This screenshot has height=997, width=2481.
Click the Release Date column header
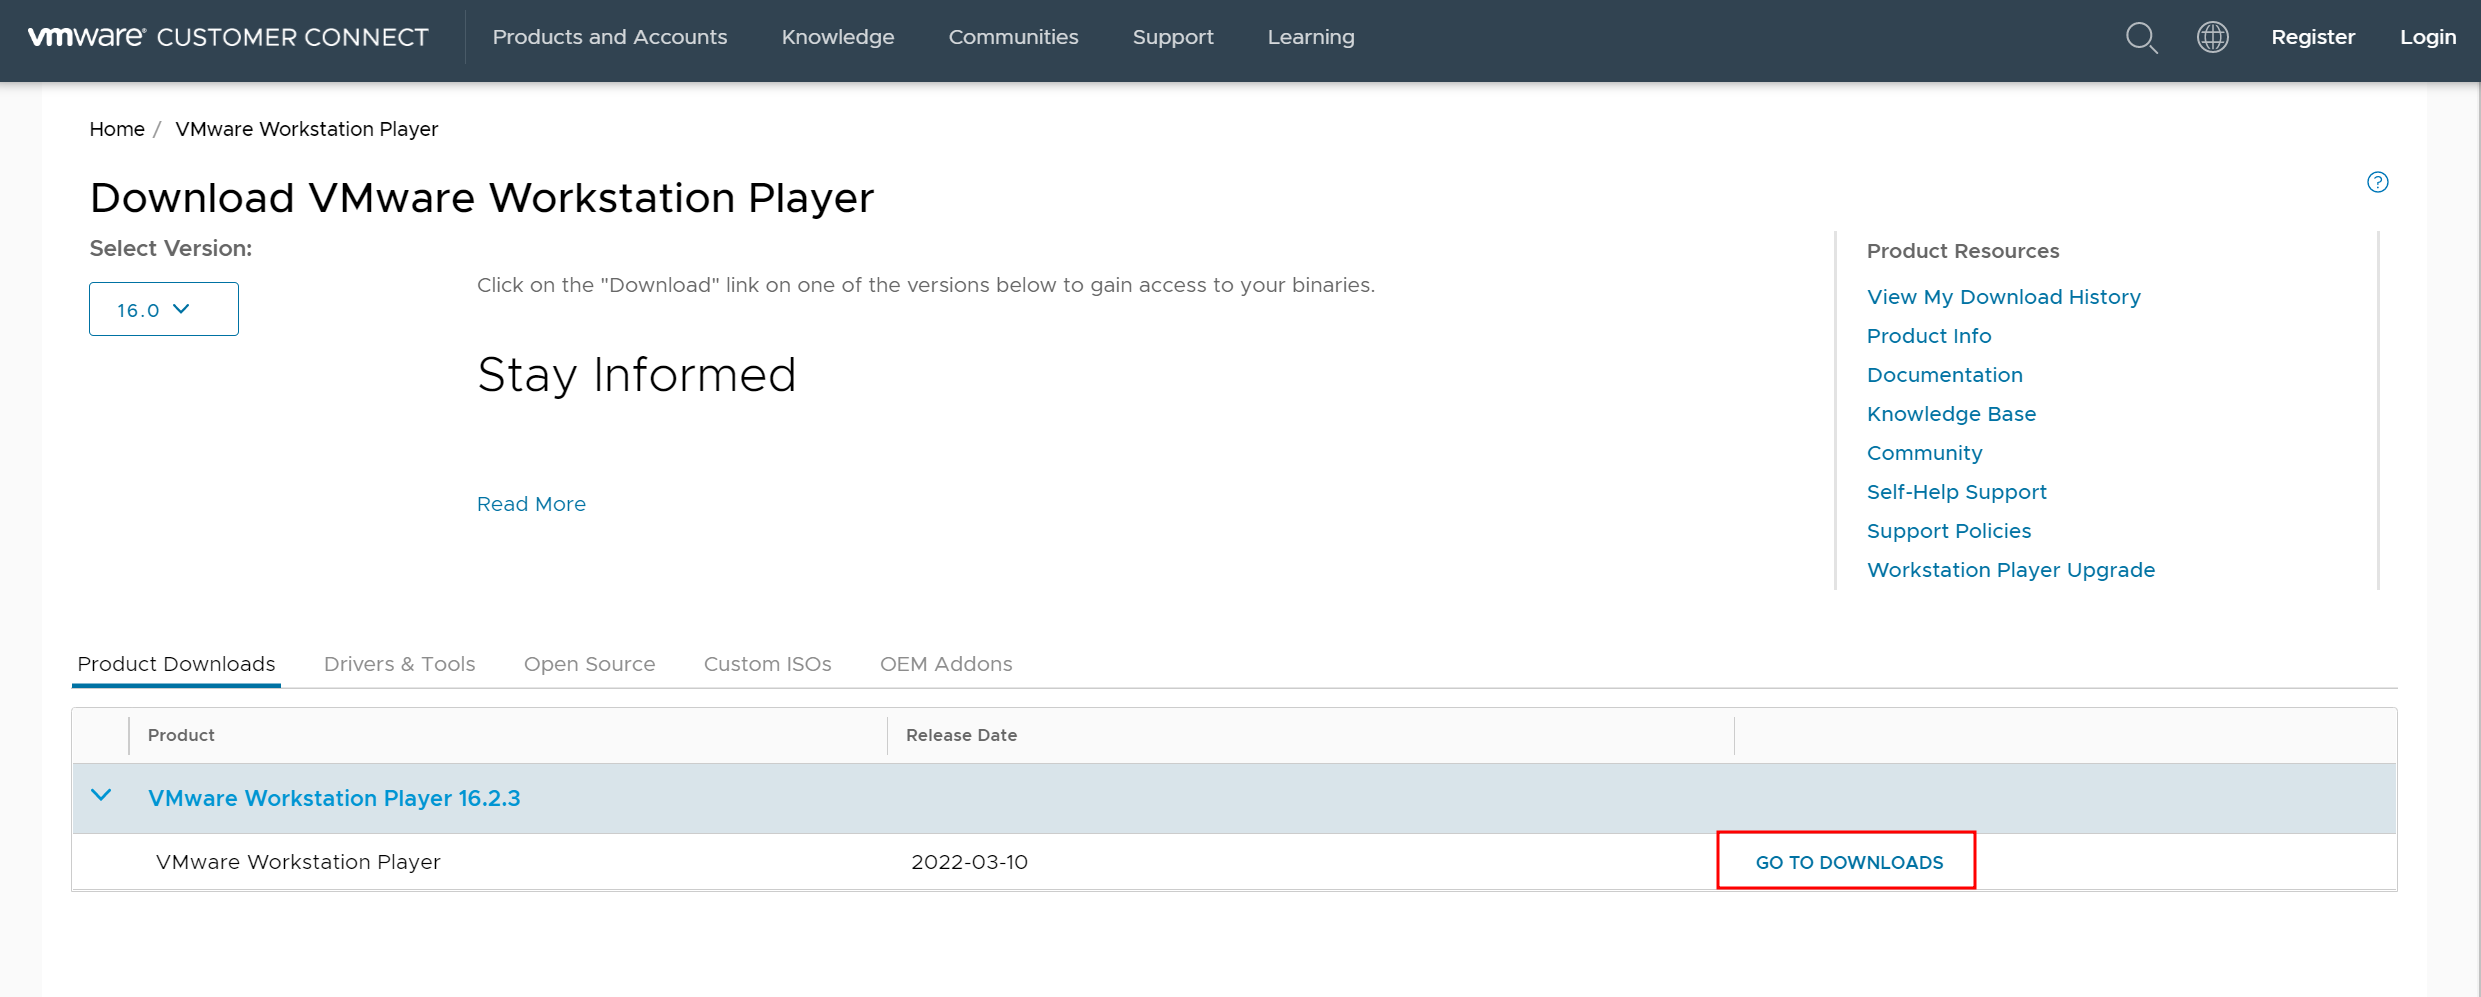[961, 735]
